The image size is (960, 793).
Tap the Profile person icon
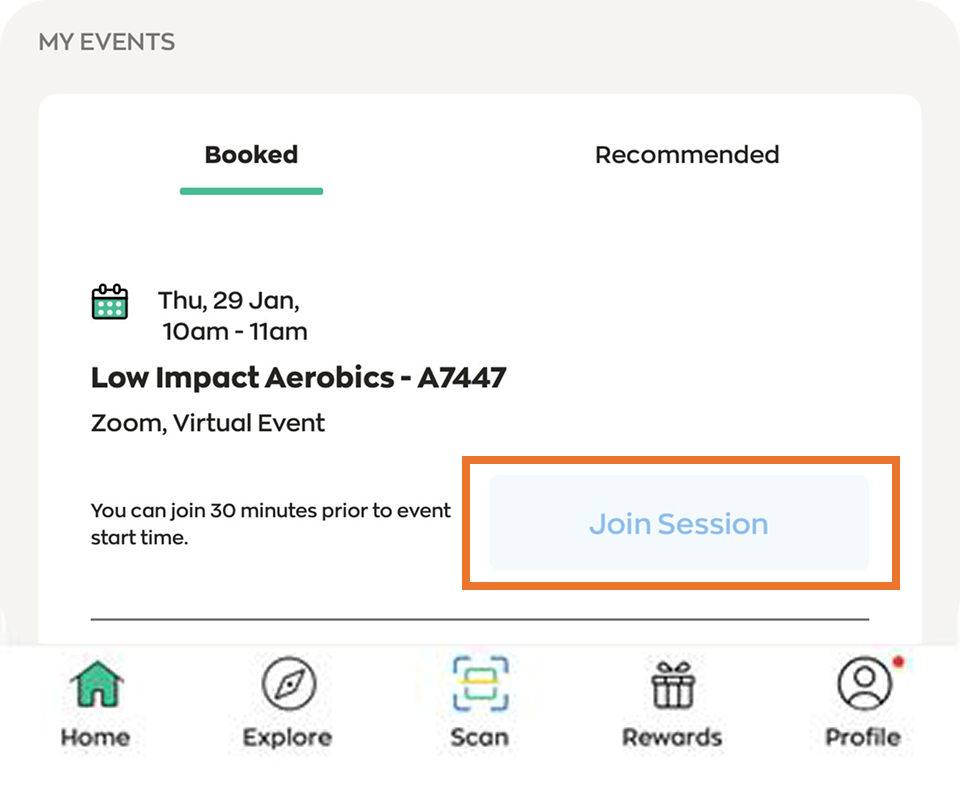[x=862, y=685]
